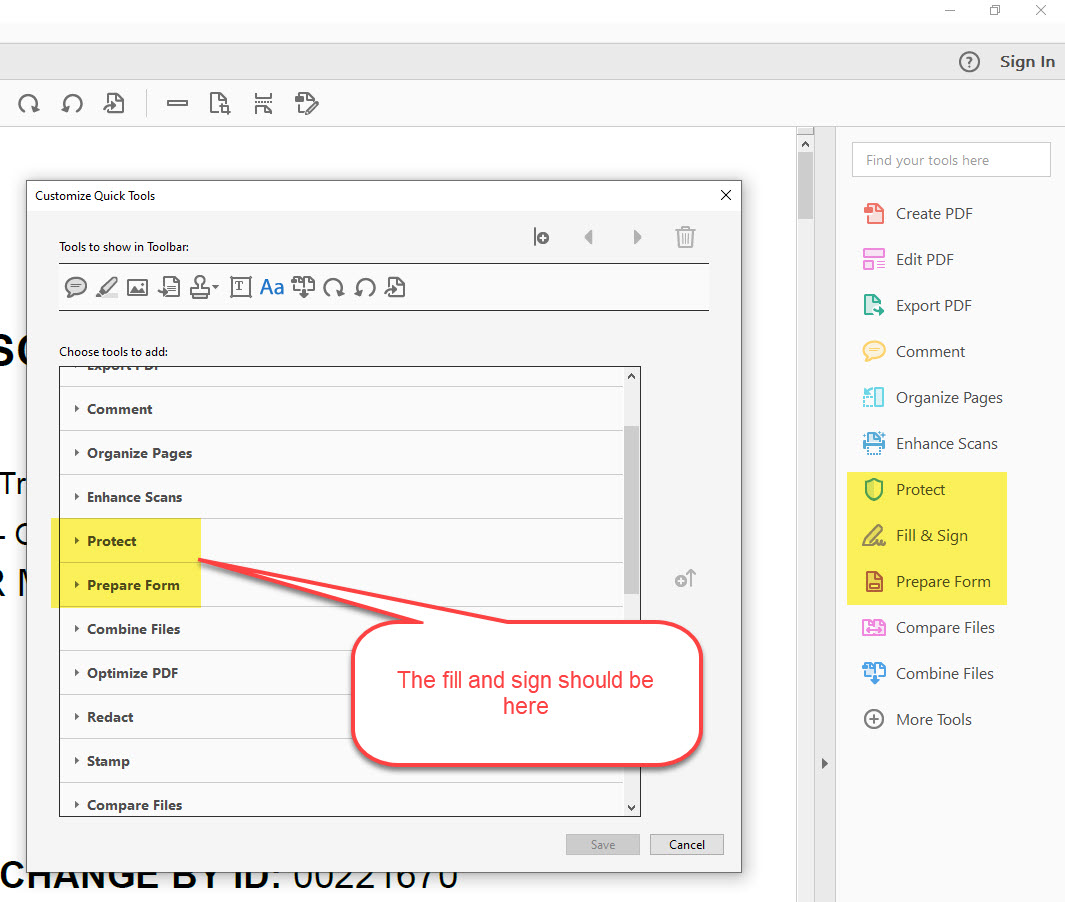This screenshot has width=1065, height=902.
Task: Click the Cancel button in the dialog
Action: [x=687, y=844]
